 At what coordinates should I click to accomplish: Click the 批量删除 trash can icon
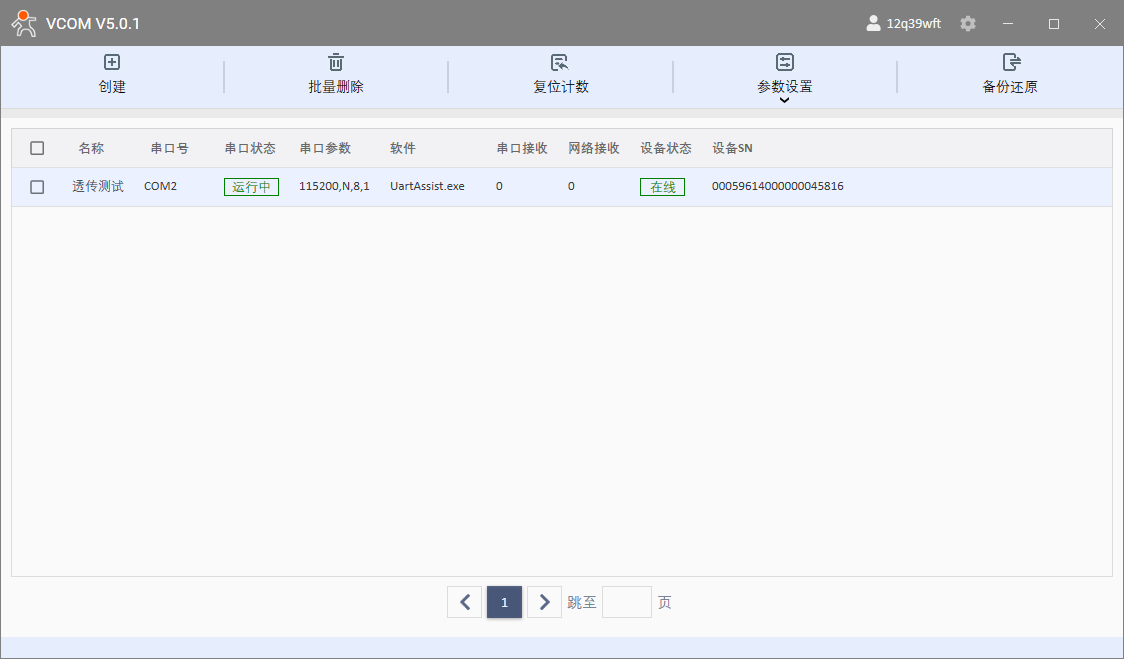click(336, 62)
